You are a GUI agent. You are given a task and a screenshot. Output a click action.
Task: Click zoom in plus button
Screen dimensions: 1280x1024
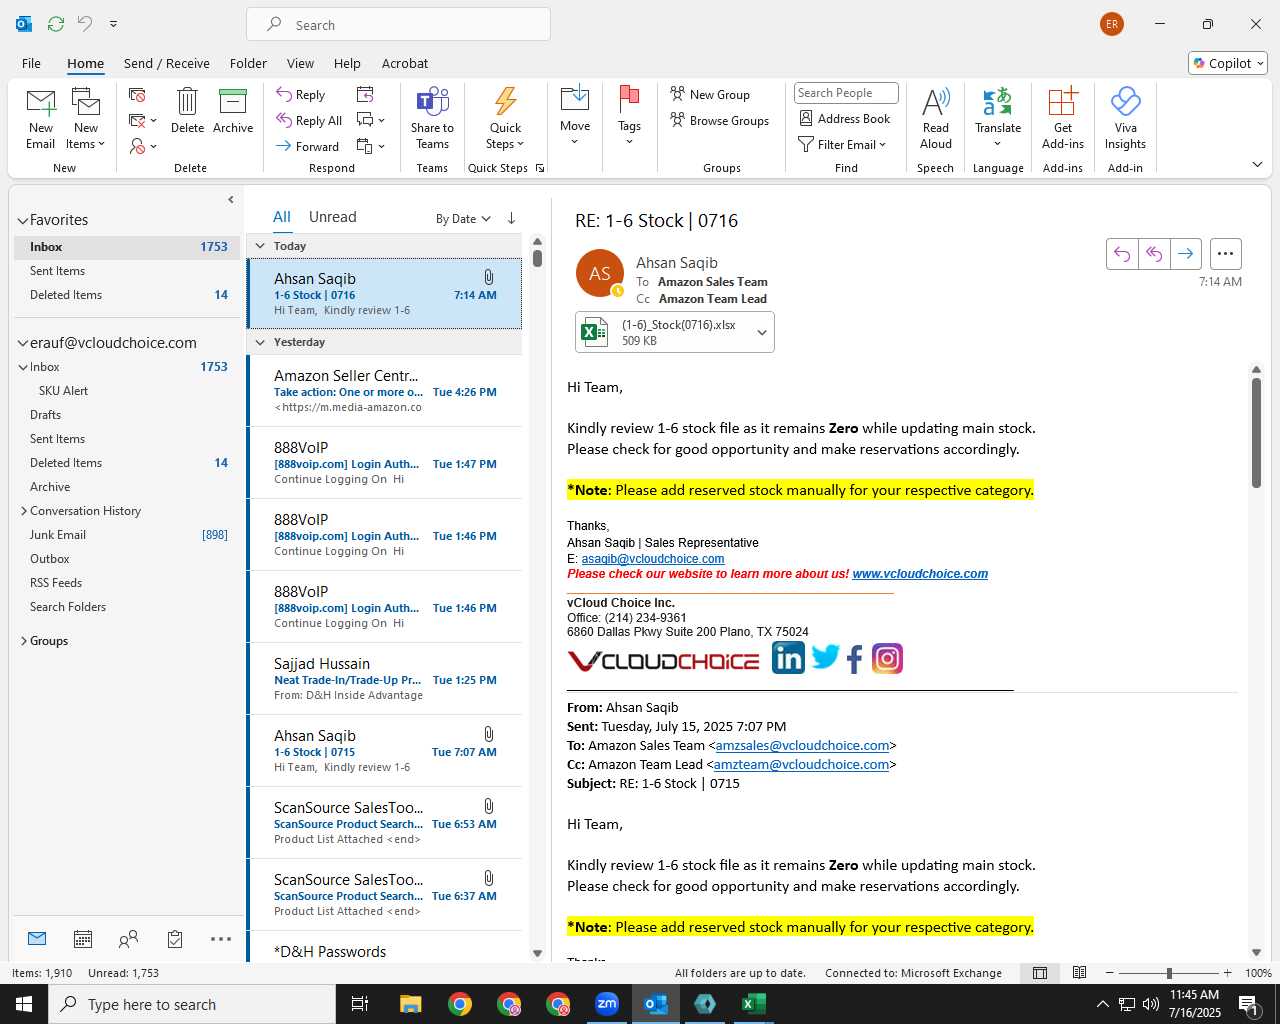pyautogui.click(x=1228, y=973)
